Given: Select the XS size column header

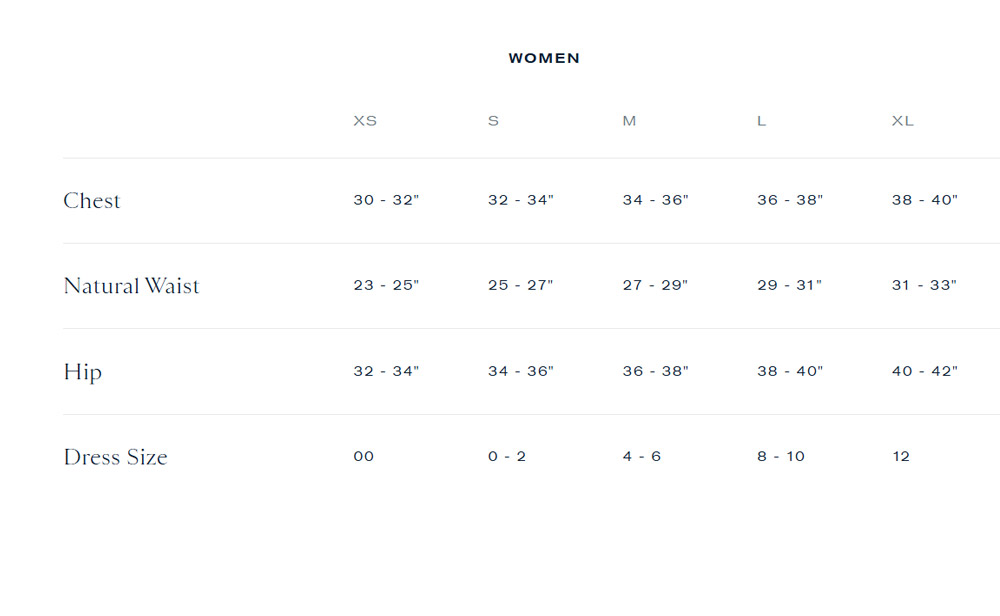Looking at the screenshot, I should point(365,121).
